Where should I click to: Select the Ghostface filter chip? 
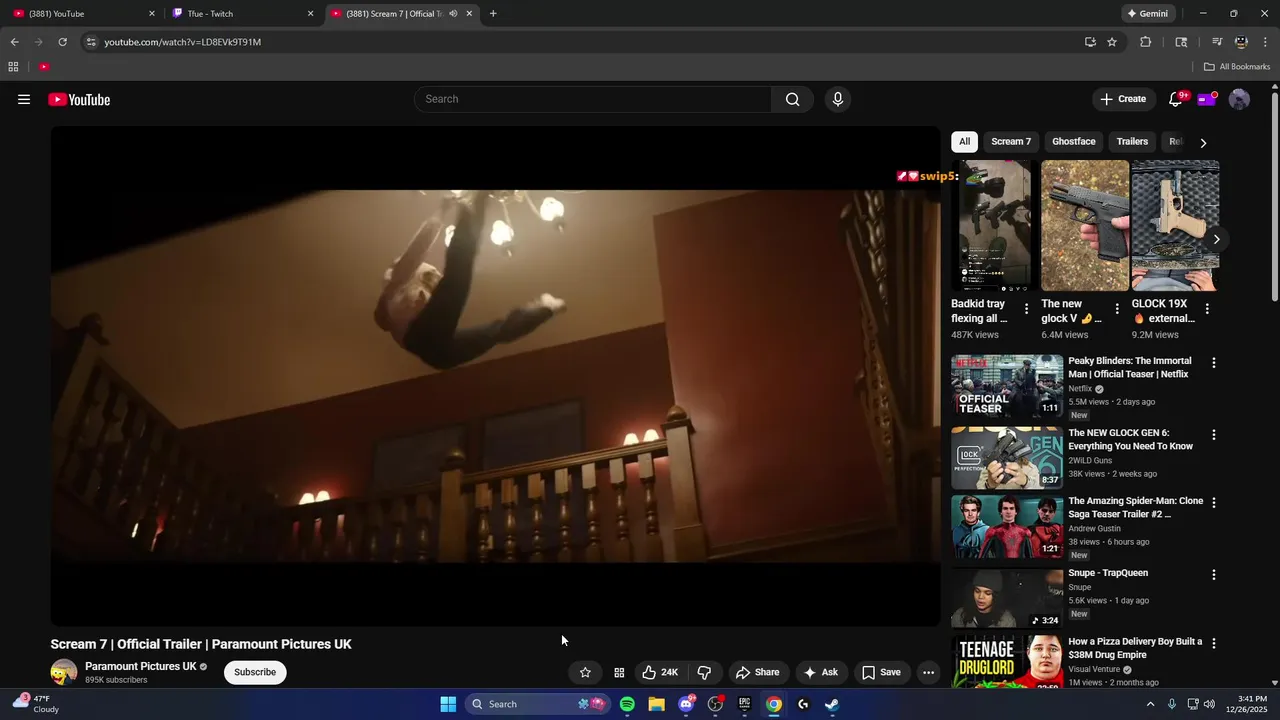point(1074,142)
